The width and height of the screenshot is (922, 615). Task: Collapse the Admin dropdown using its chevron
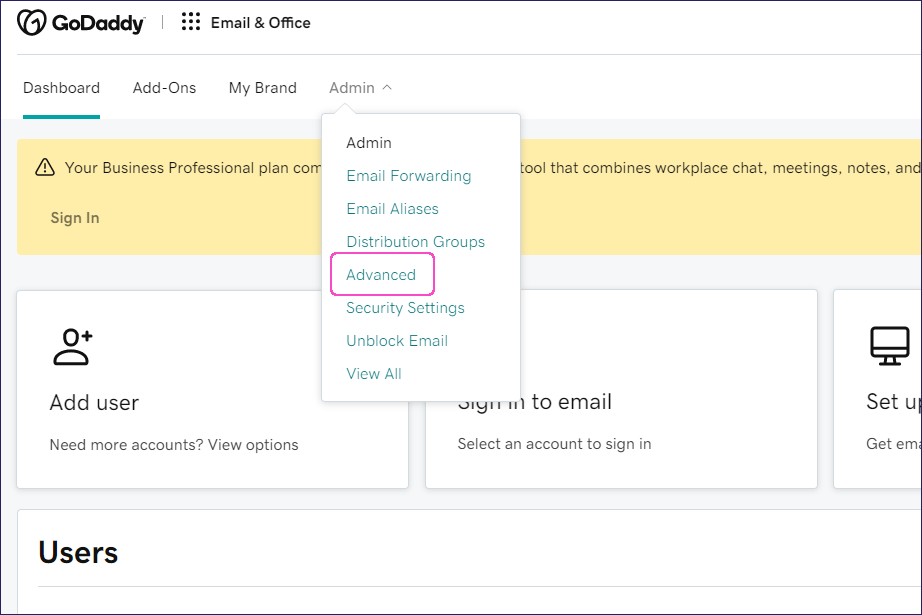(389, 86)
